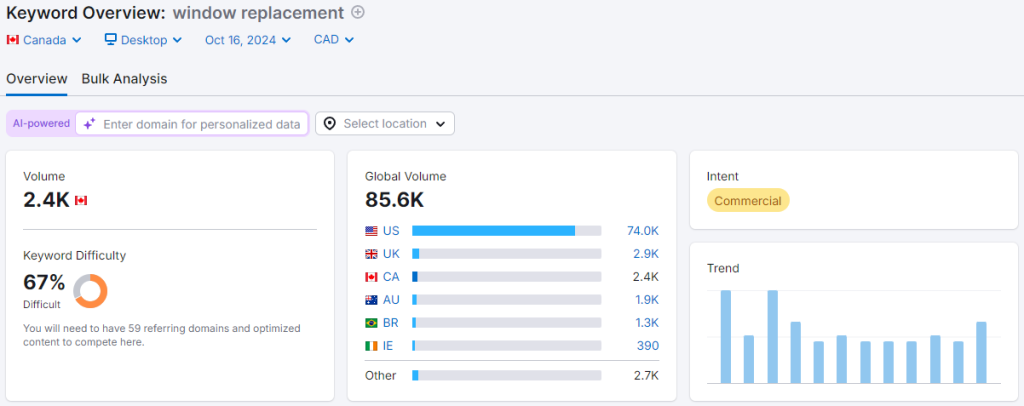Click the Commercial intent badge
1024x406 pixels.
click(x=748, y=201)
